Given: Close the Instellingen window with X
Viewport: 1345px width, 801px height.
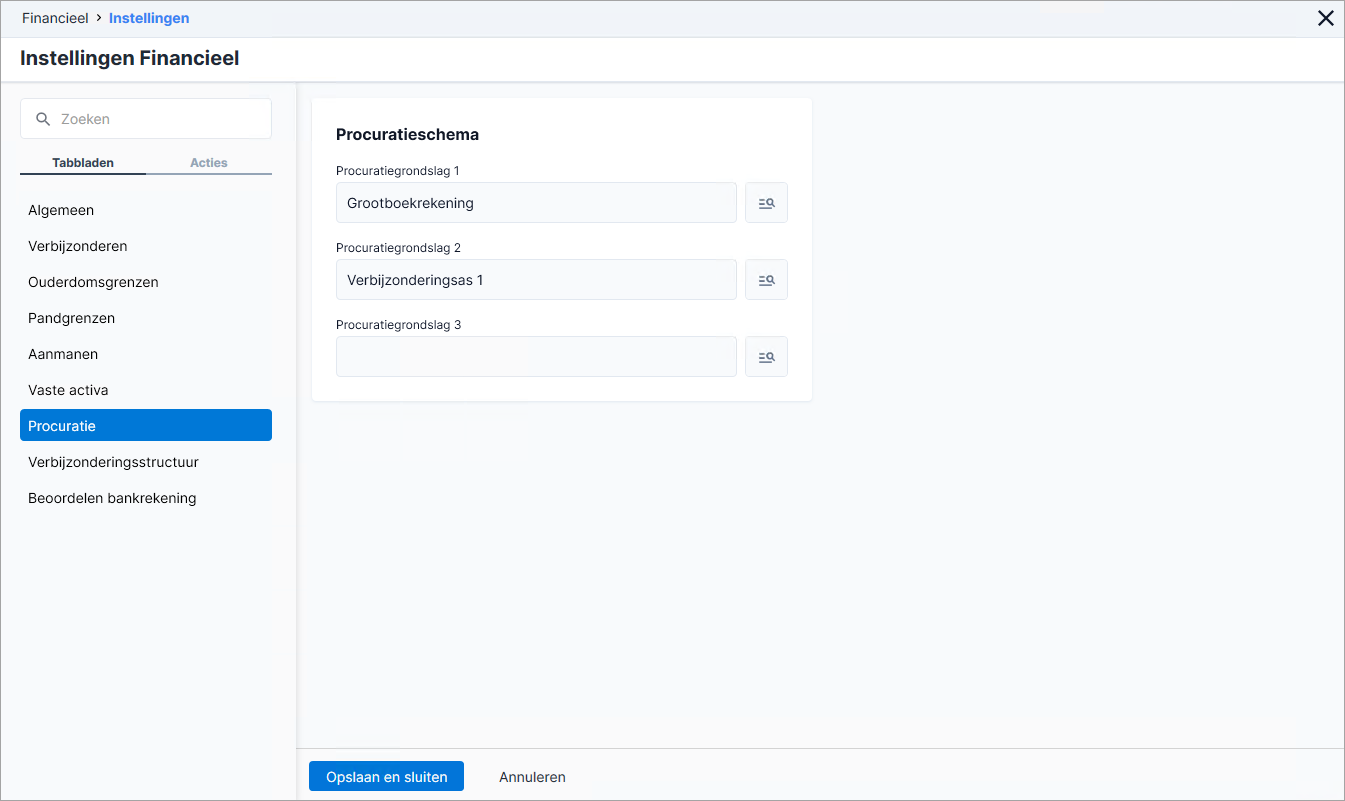Looking at the screenshot, I should [1326, 18].
